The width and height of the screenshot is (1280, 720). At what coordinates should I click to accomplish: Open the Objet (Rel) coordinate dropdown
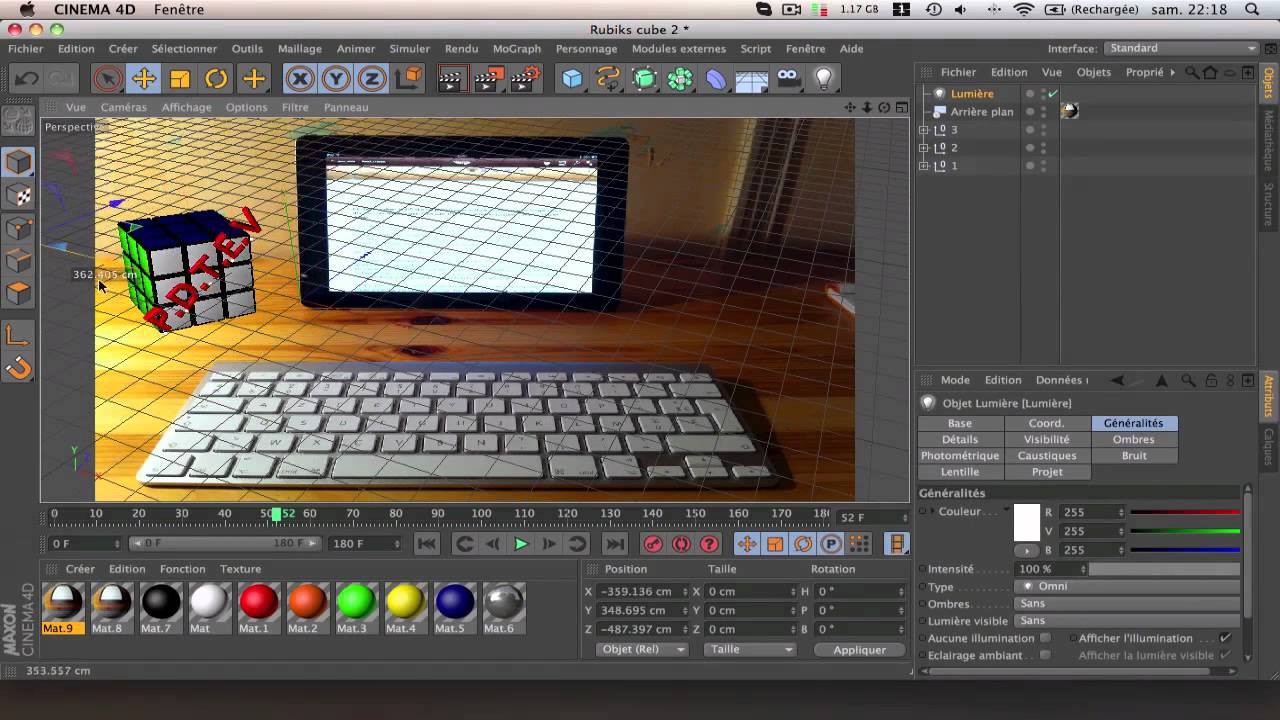pyautogui.click(x=642, y=649)
